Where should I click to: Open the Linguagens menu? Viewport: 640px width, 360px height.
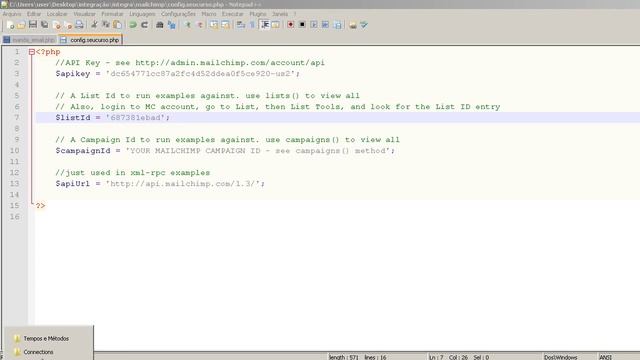[x=142, y=14]
